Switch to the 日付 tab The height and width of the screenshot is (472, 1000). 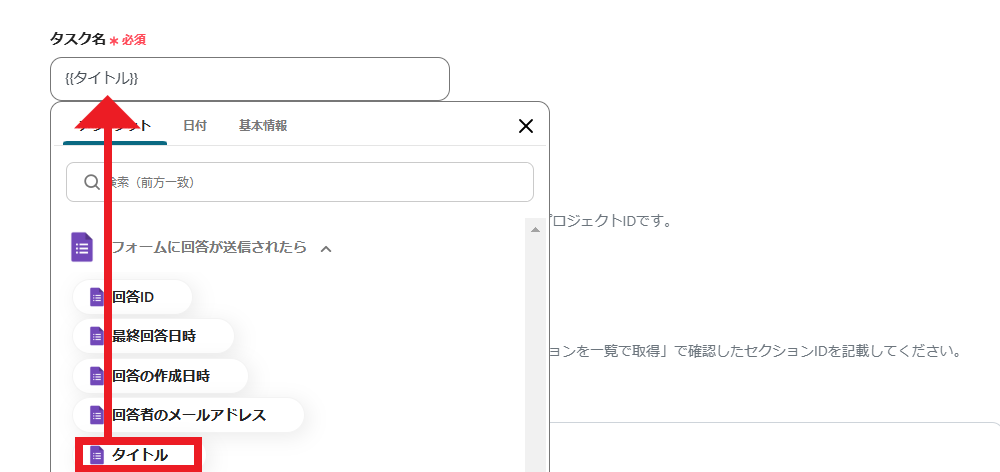click(195, 126)
